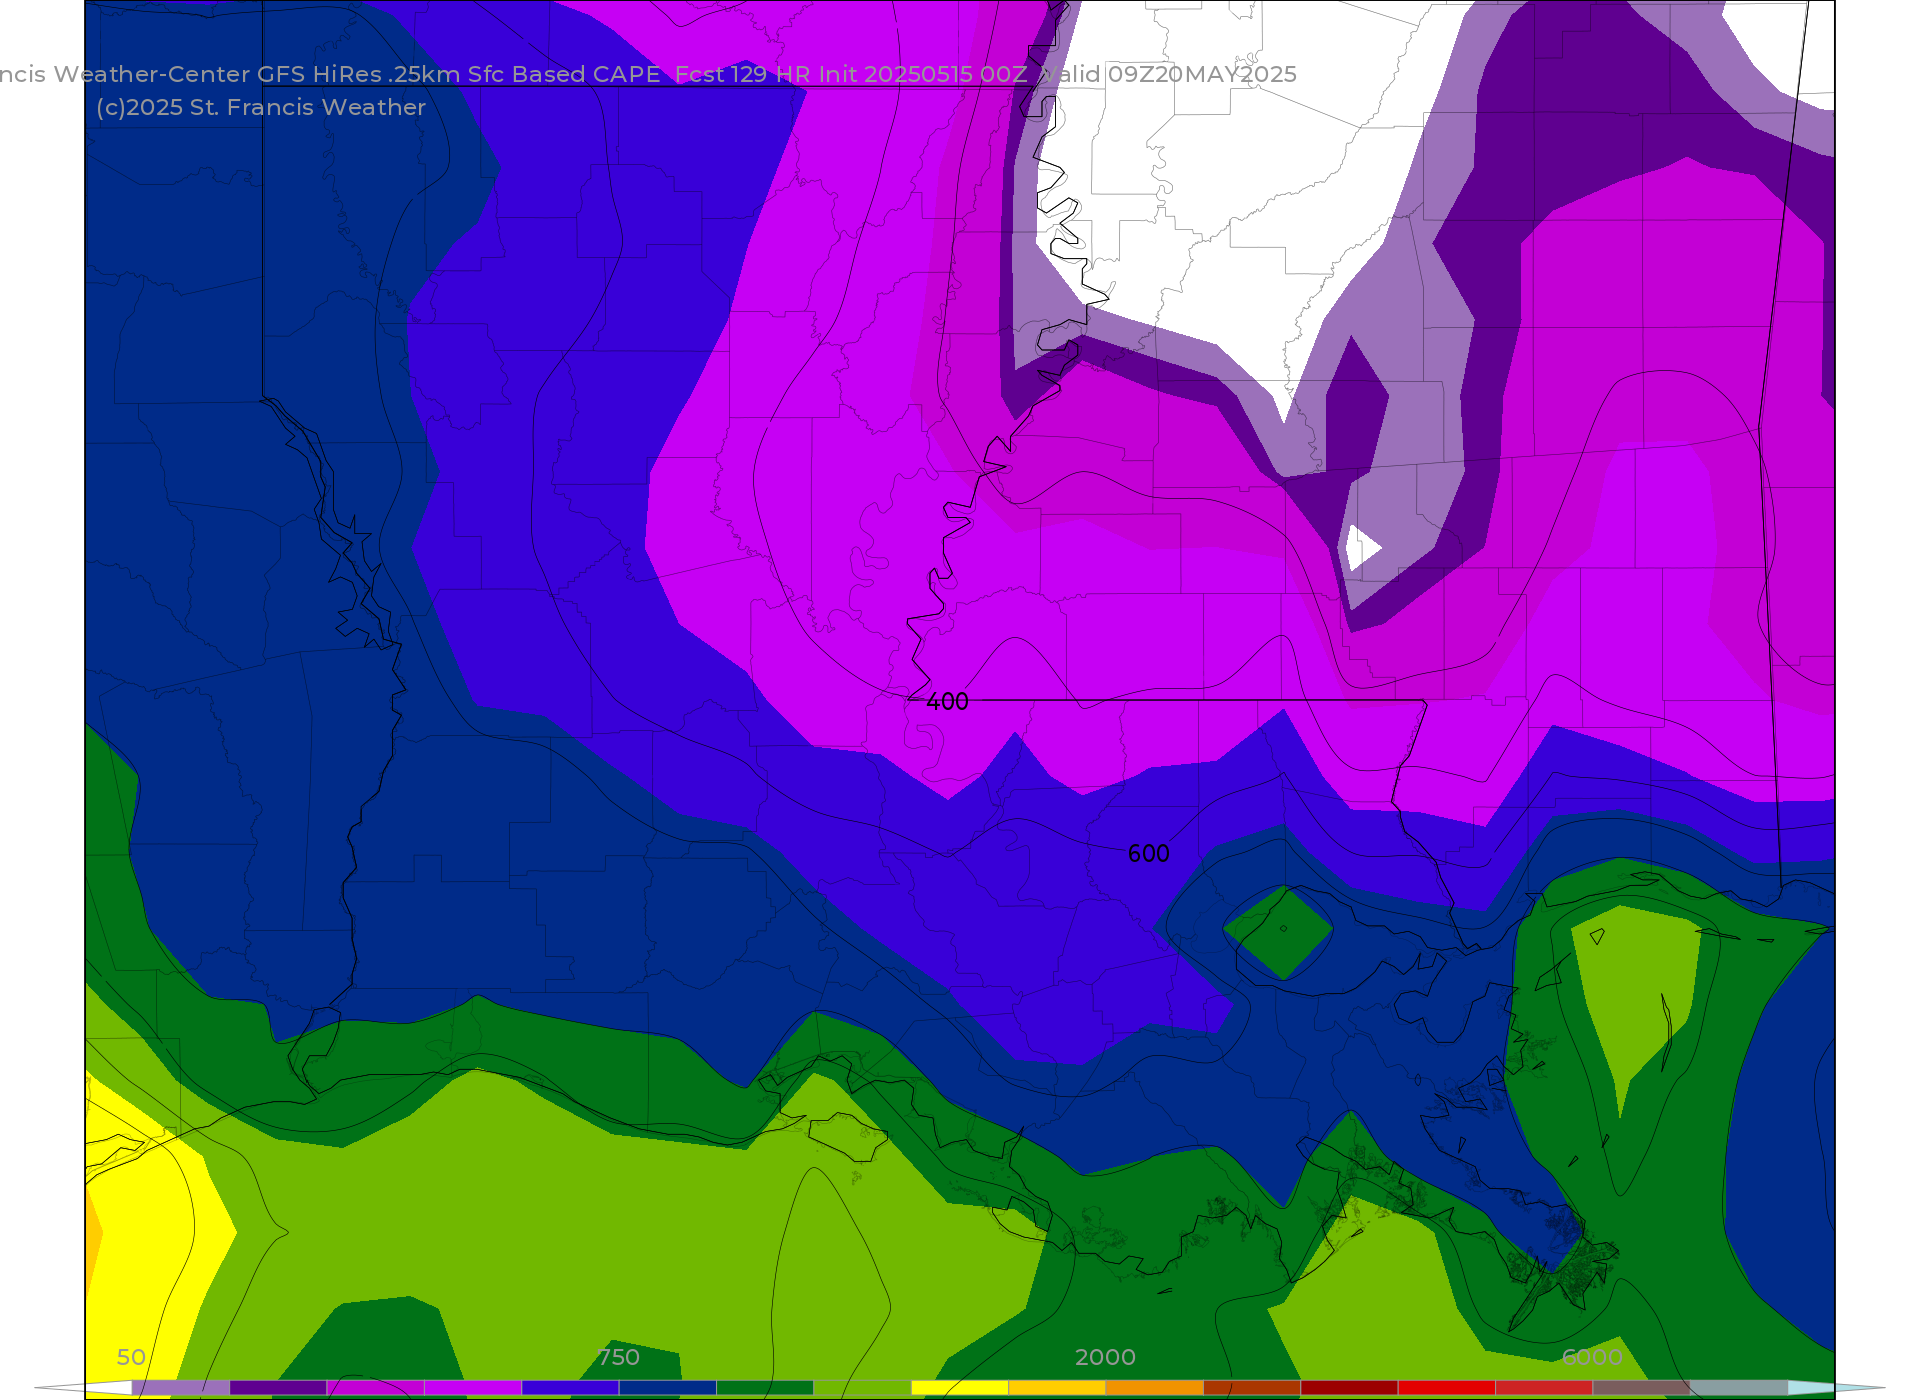
Task: Select the orange swatch in the color bar
Action: pyautogui.click(x=1154, y=1388)
